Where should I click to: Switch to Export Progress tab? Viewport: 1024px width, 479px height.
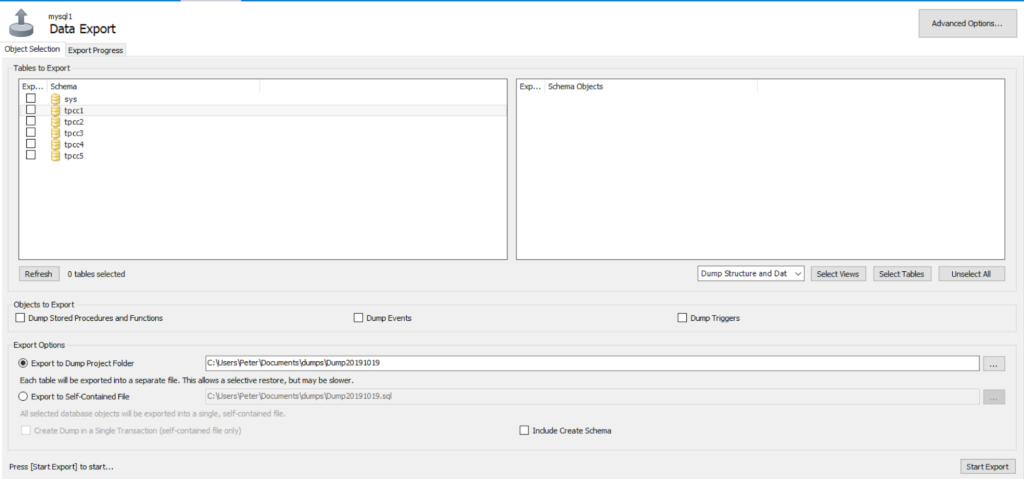click(95, 50)
